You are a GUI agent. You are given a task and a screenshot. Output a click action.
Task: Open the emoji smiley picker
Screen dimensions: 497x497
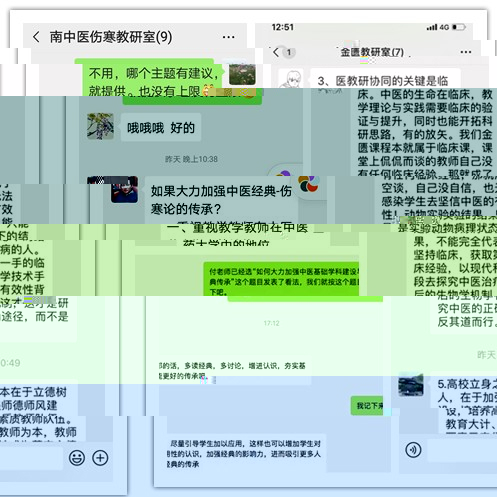pos(77,458)
